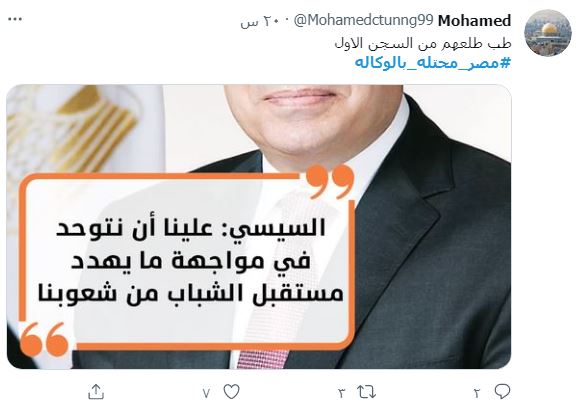Retweet using the circular arrows icon
The width and height of the screenshot is (583, 403).
[x=366, y=392]
